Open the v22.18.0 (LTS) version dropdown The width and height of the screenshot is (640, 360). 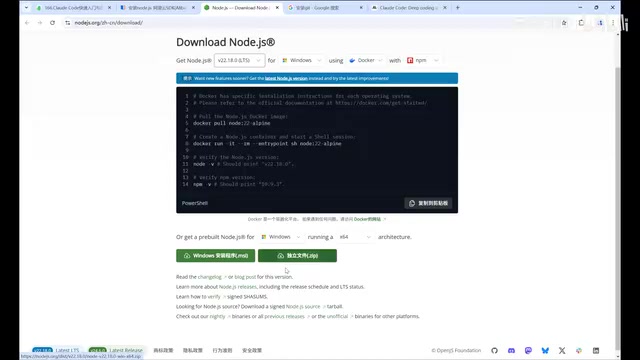(239, 60)
